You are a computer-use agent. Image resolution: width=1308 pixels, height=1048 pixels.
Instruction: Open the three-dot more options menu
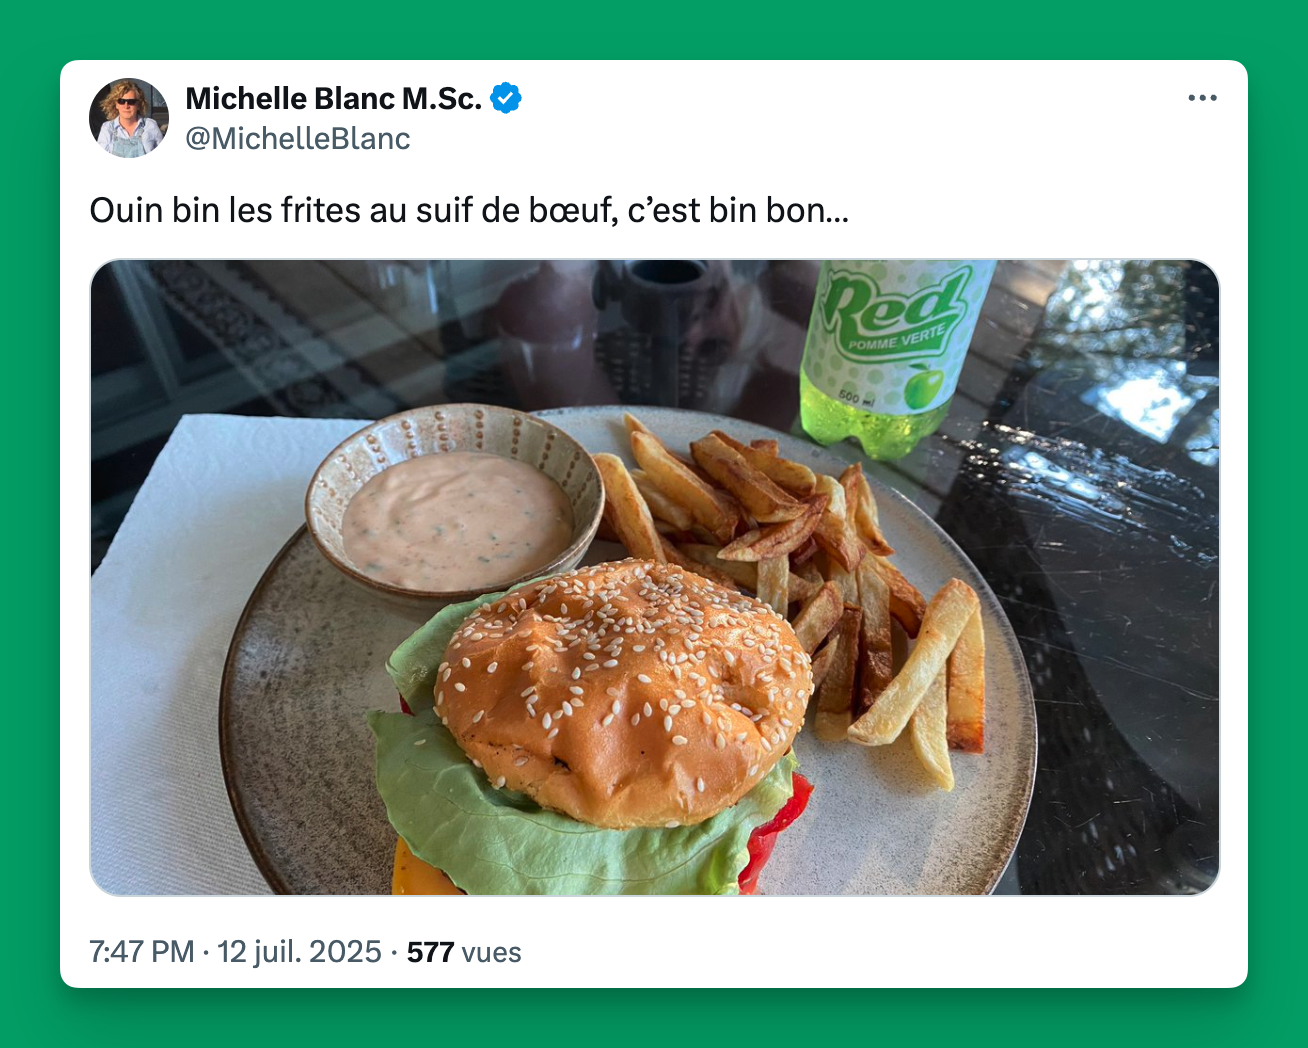[x=1202, y=98]
